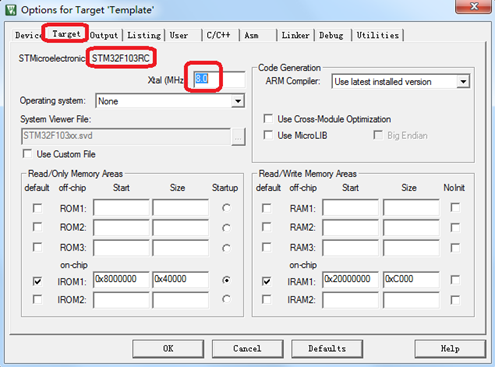This screenshot has width=495, height=367.
Task: Click the IROM2 Size field
Action: point(181,300)
